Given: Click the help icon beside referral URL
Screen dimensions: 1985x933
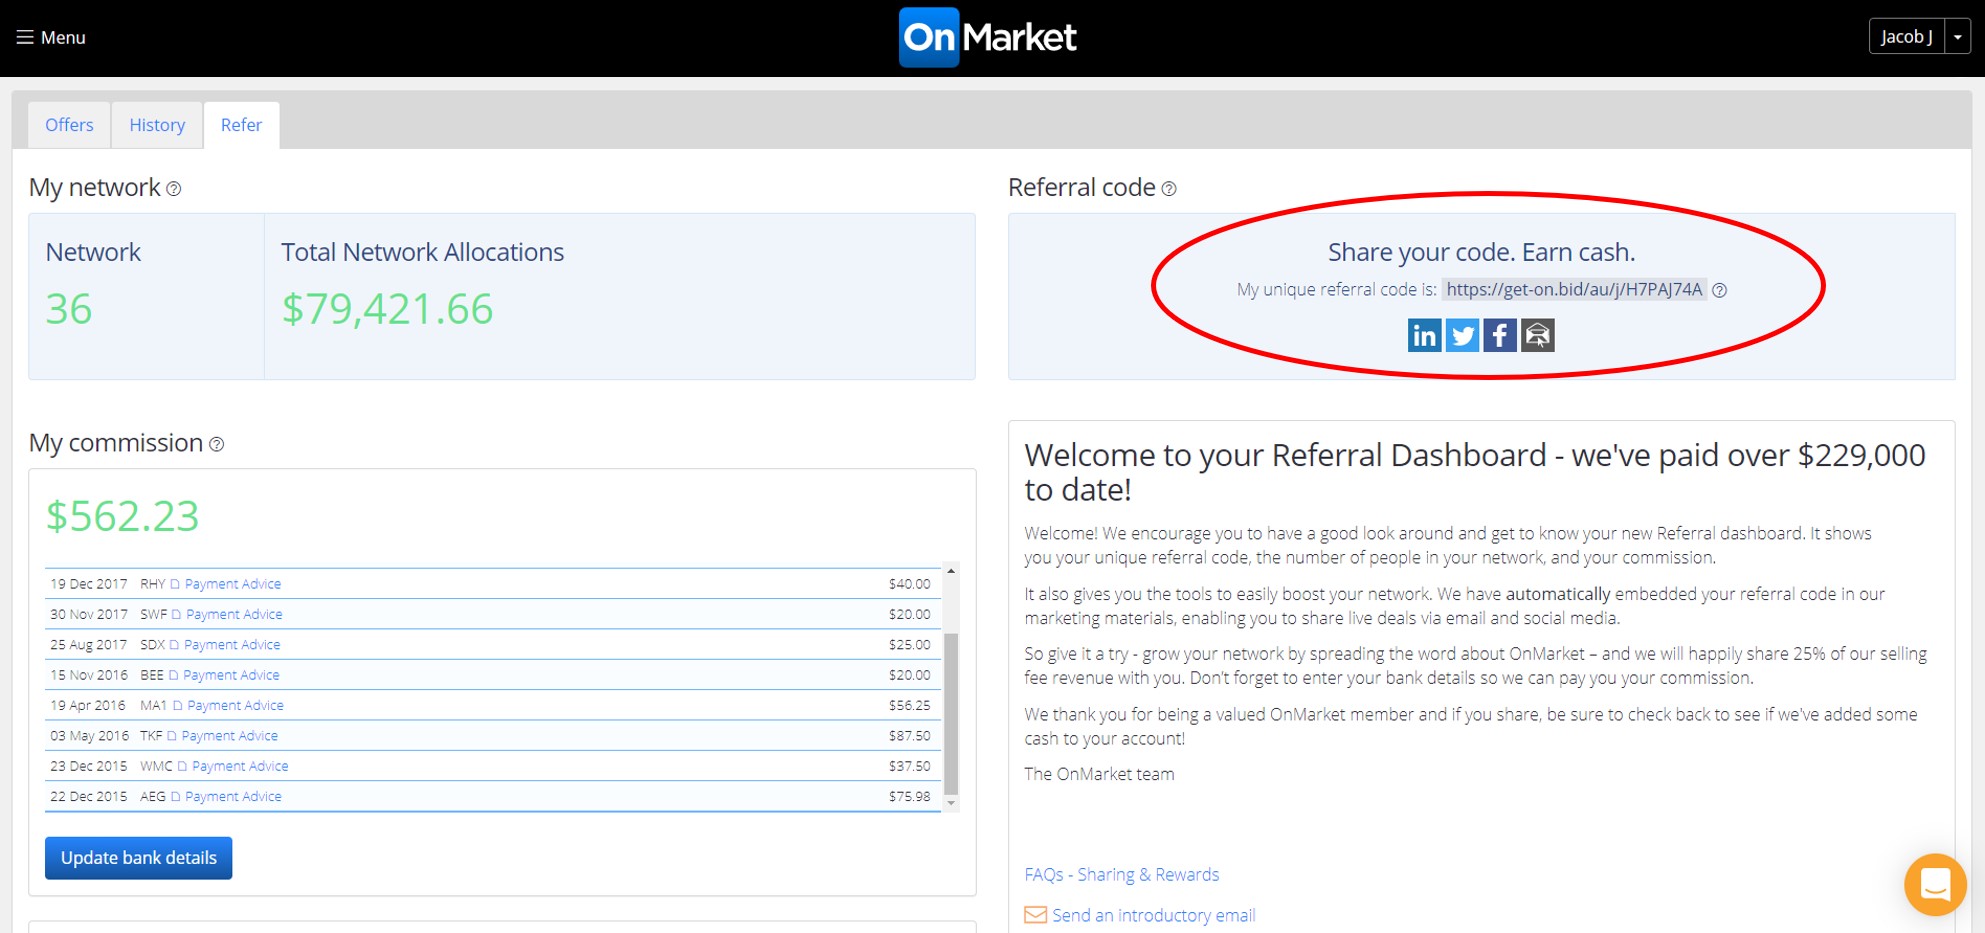Looking at the screenshot, I should (1720, 290).
